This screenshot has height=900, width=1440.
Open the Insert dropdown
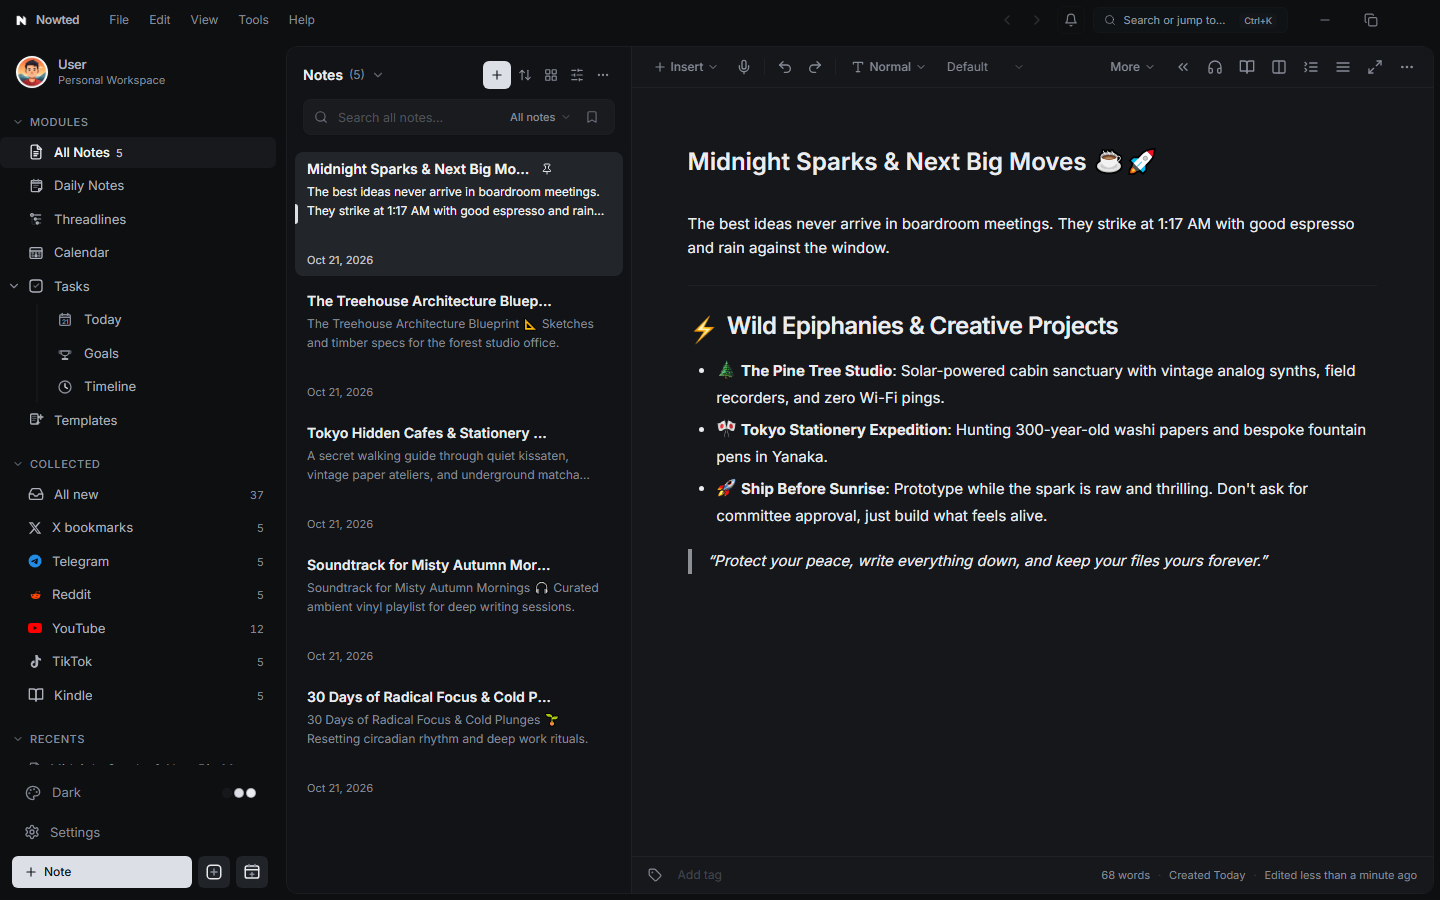pos(686,67)
